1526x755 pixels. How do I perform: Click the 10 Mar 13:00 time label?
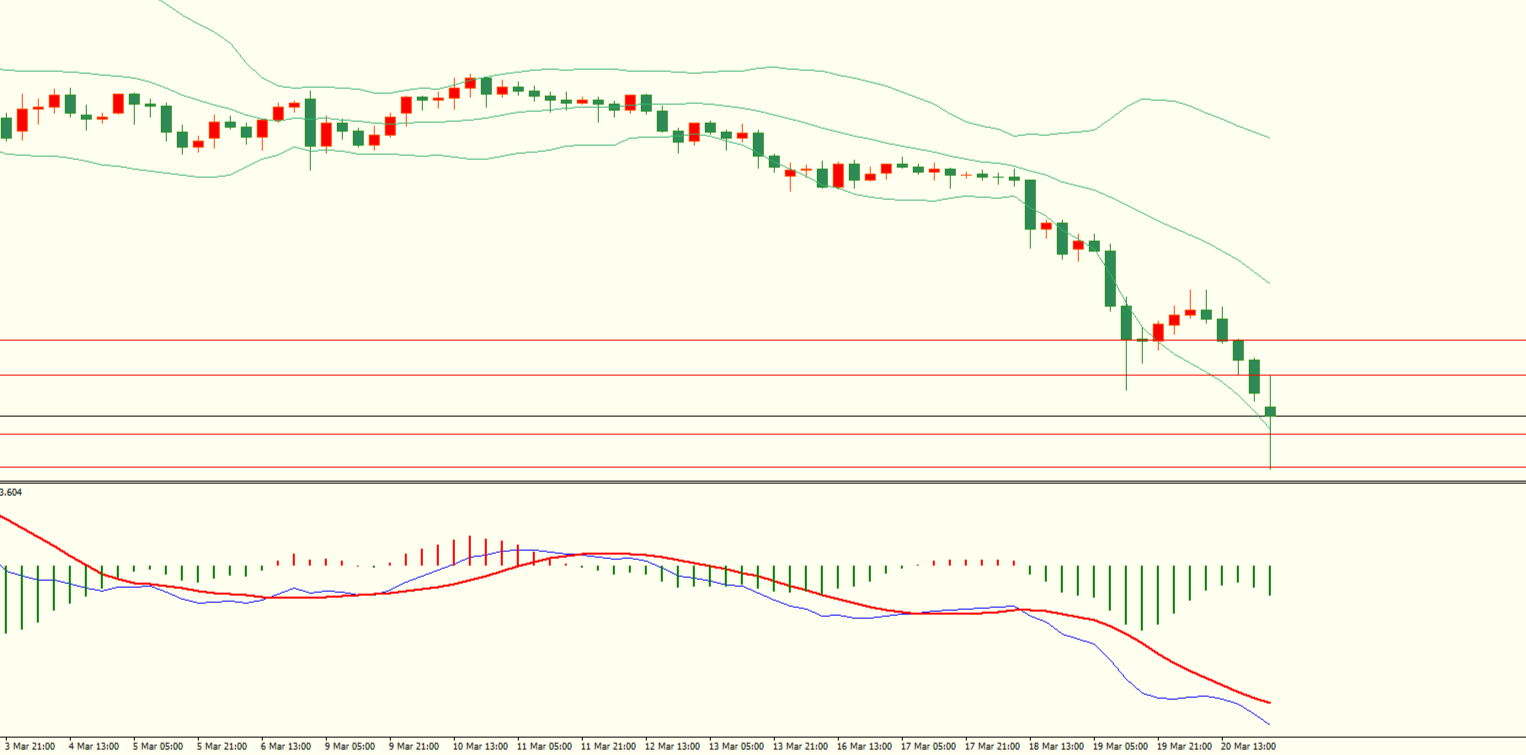[x=480, y=746]
